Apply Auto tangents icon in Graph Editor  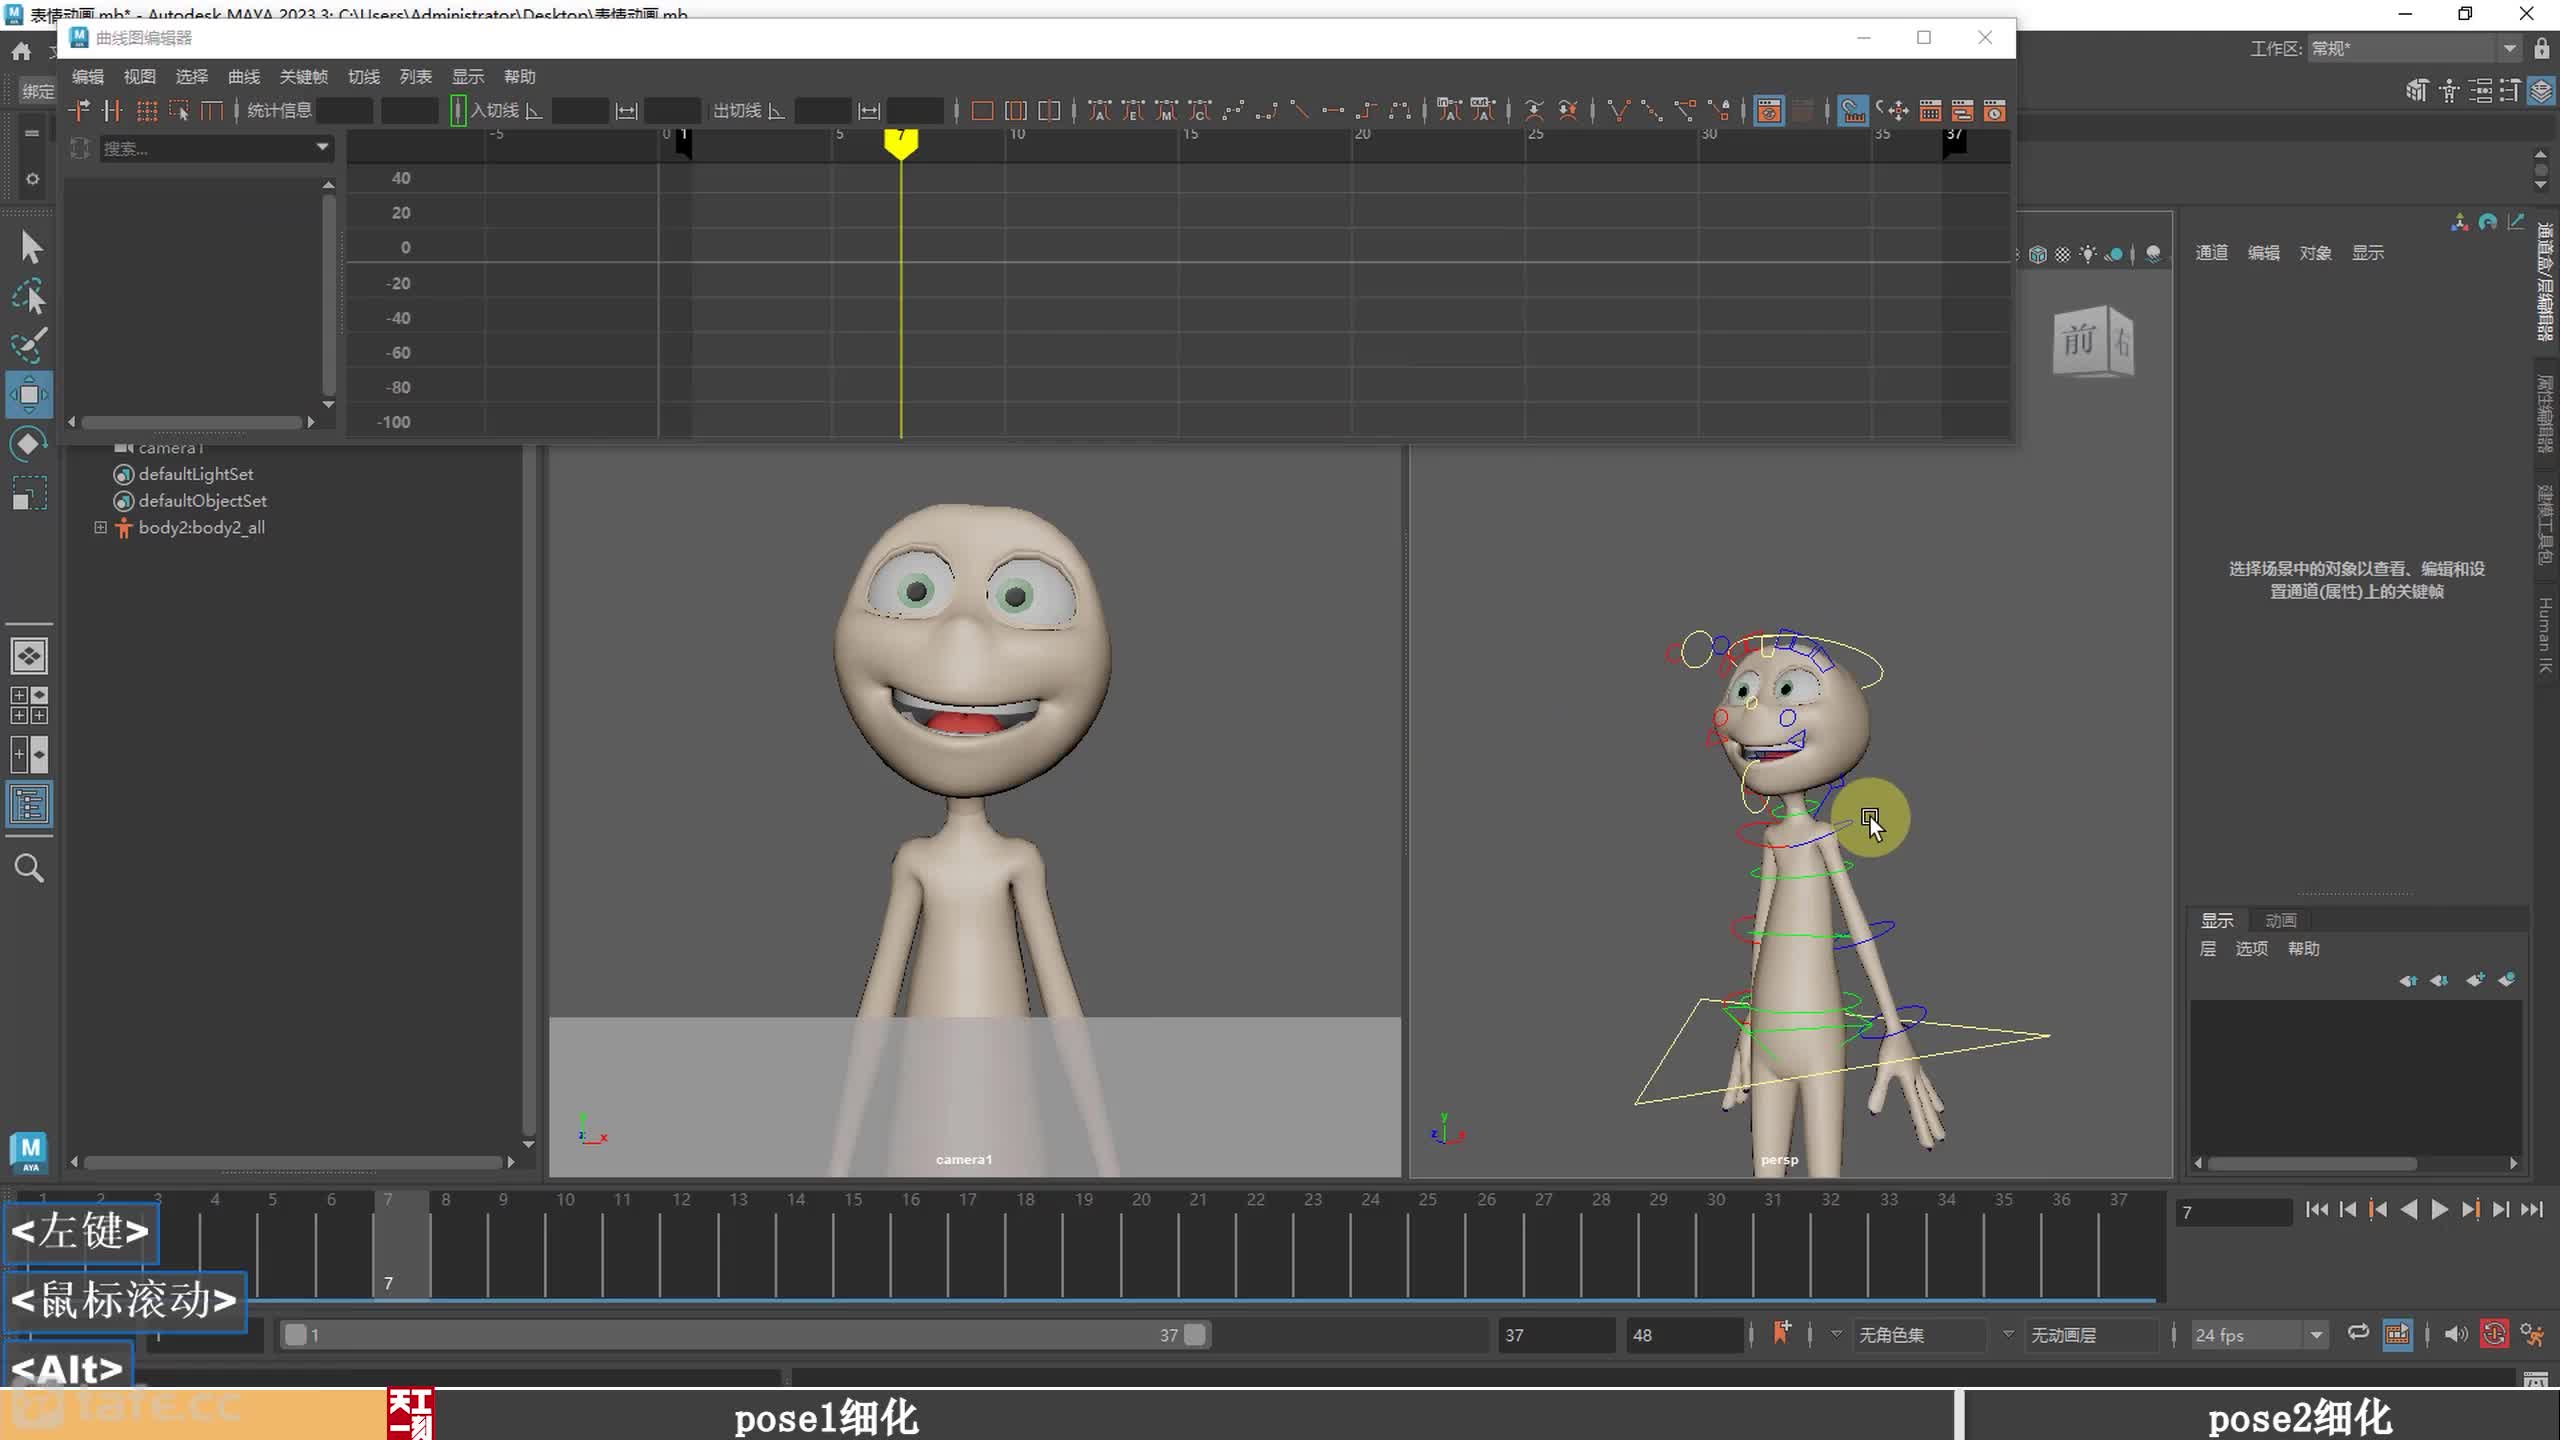point(1100,110)
